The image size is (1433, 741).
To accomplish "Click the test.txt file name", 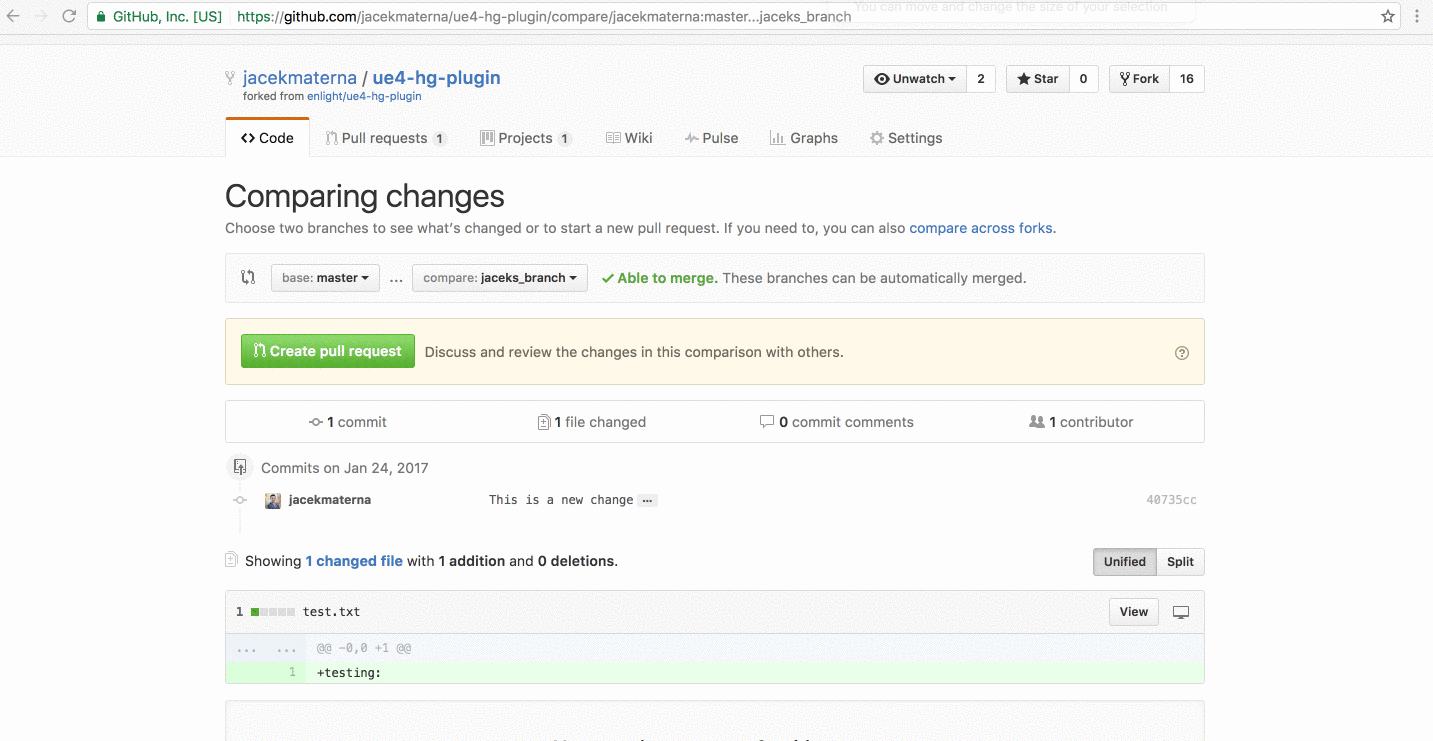I will [x=332, y=612].
